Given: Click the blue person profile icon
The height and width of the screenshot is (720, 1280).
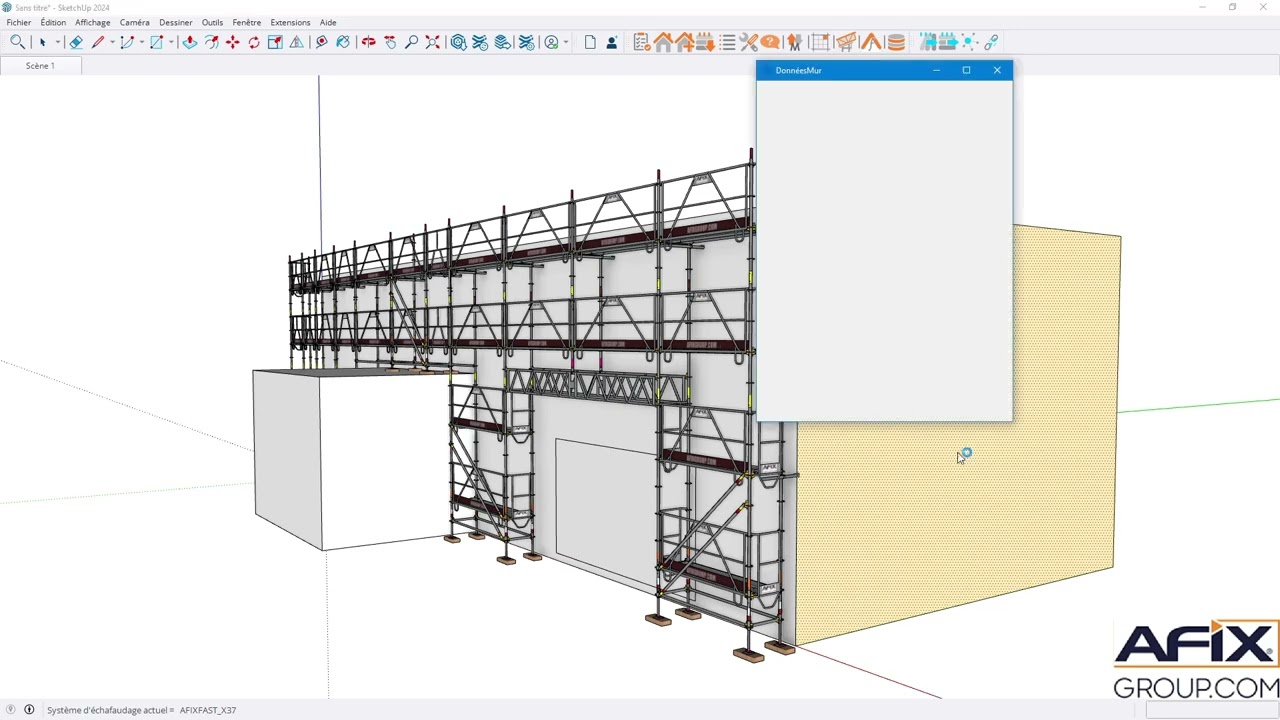Looking at the screenshot, I should pos(612,42).
